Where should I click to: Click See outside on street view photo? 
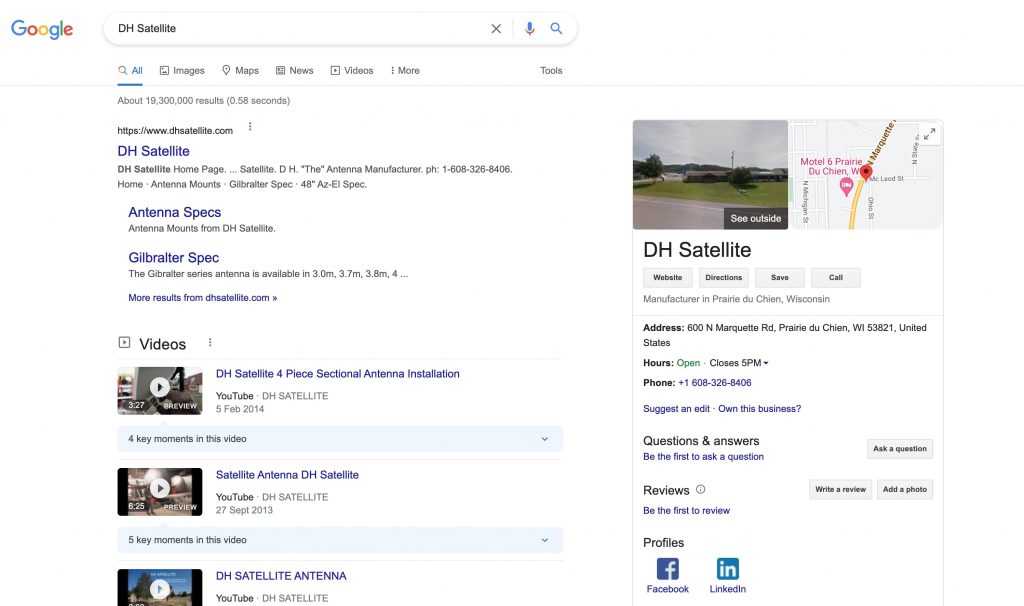tap(756, 219)
